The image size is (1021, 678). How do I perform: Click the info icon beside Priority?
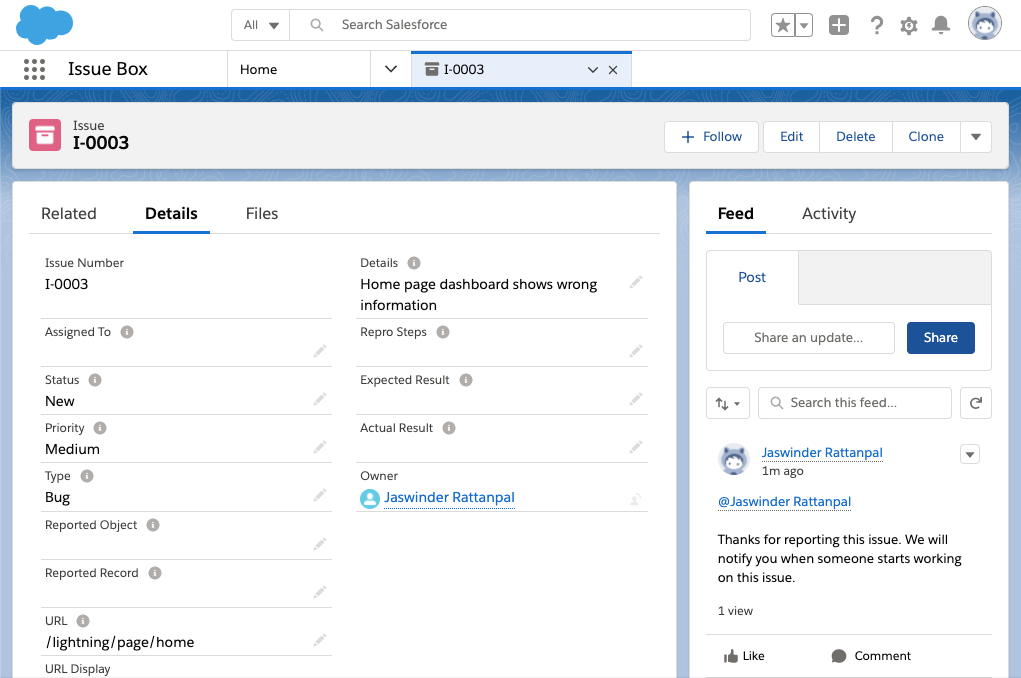100,428
